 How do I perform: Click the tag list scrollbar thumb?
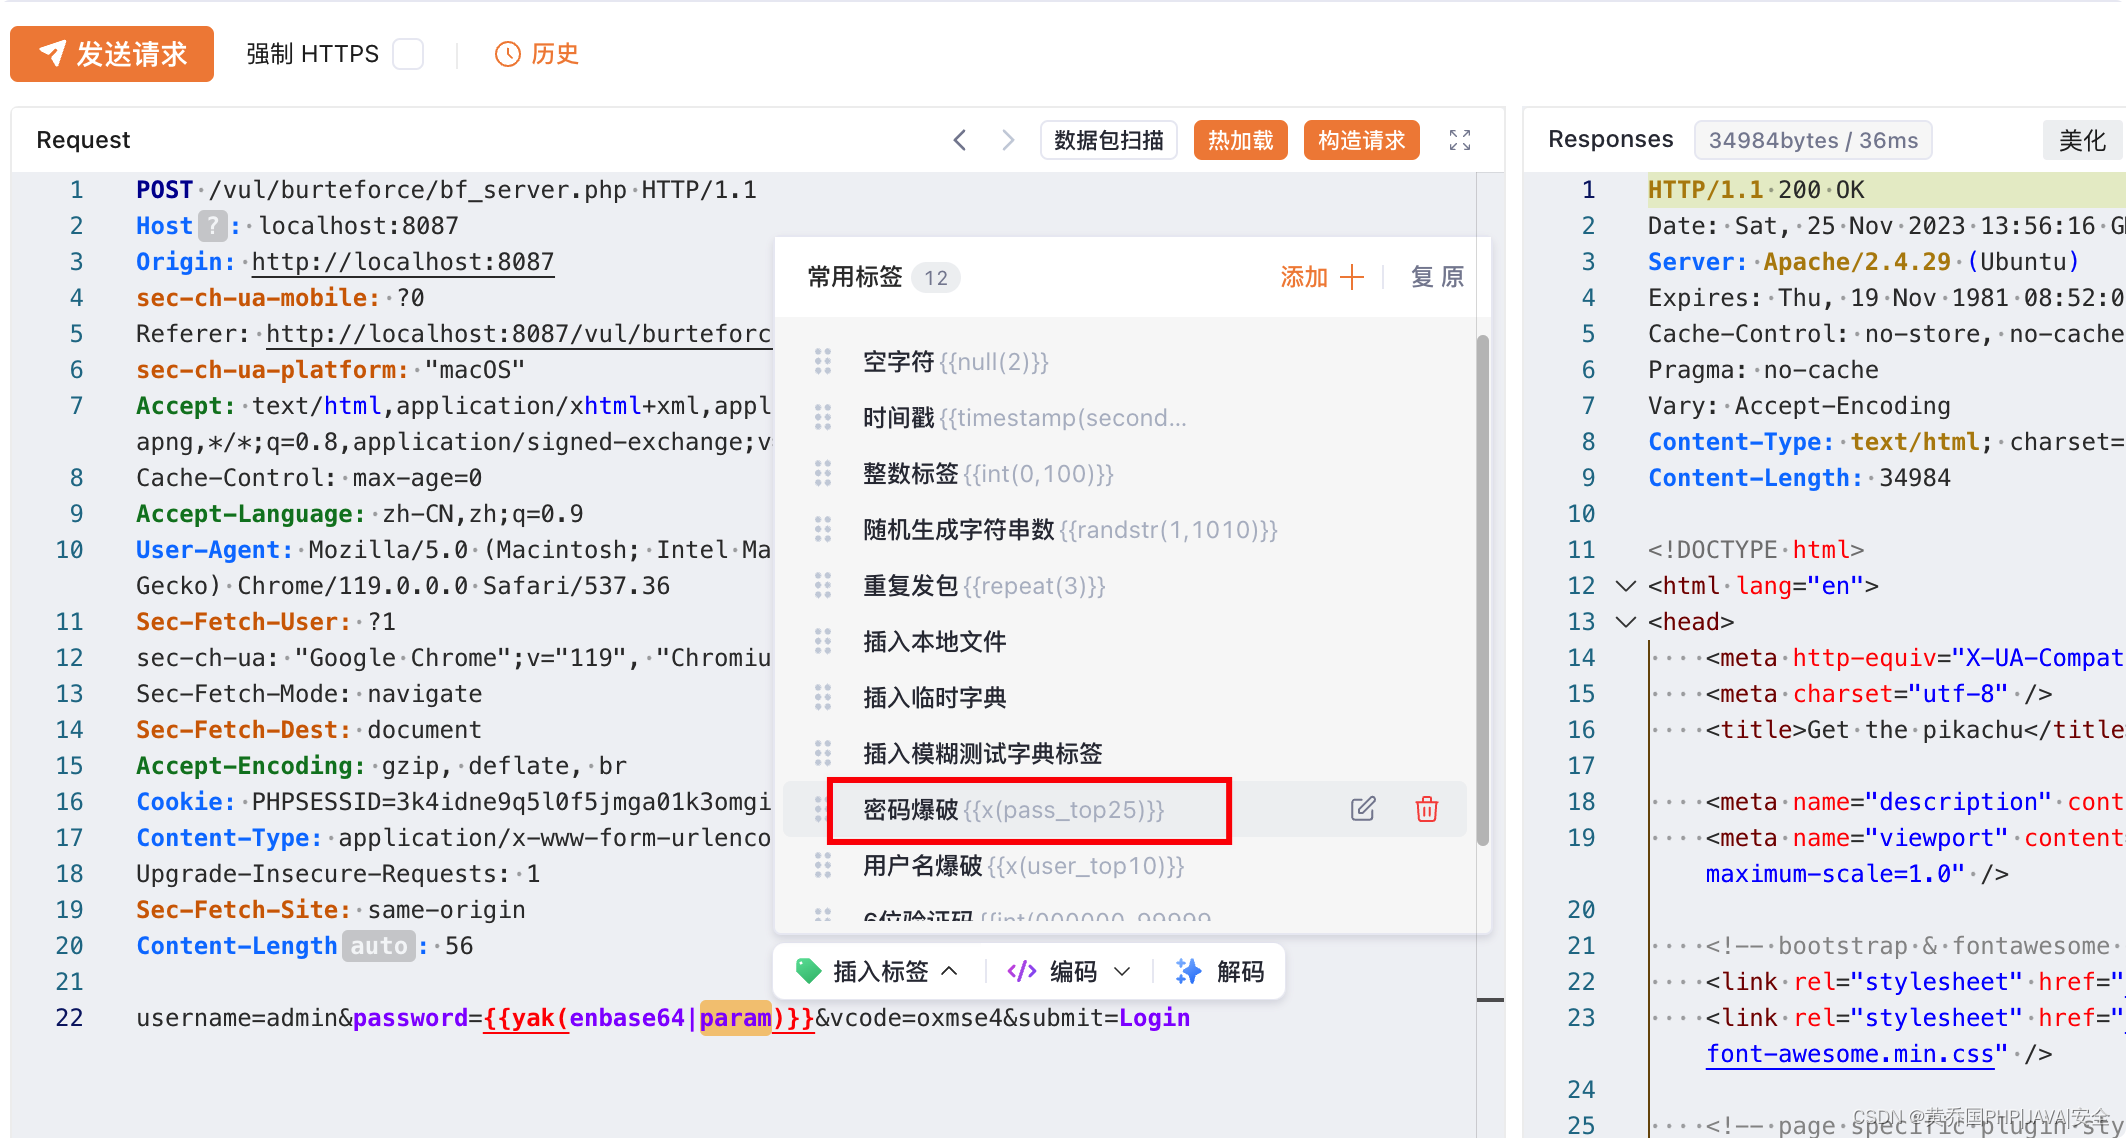1482,590
